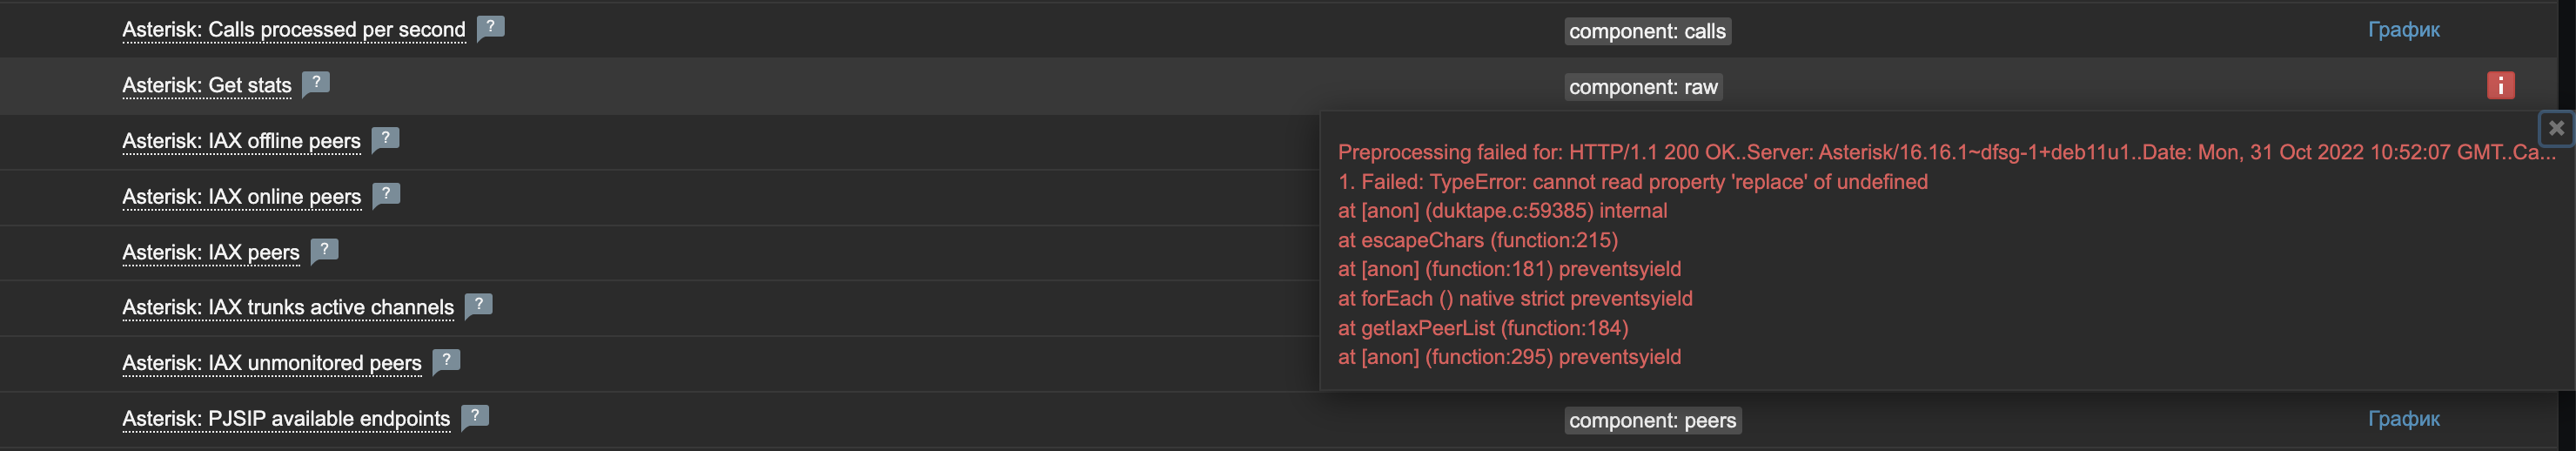
Task: Click help icon next to Calls processed per second
Action: point(490,27)
